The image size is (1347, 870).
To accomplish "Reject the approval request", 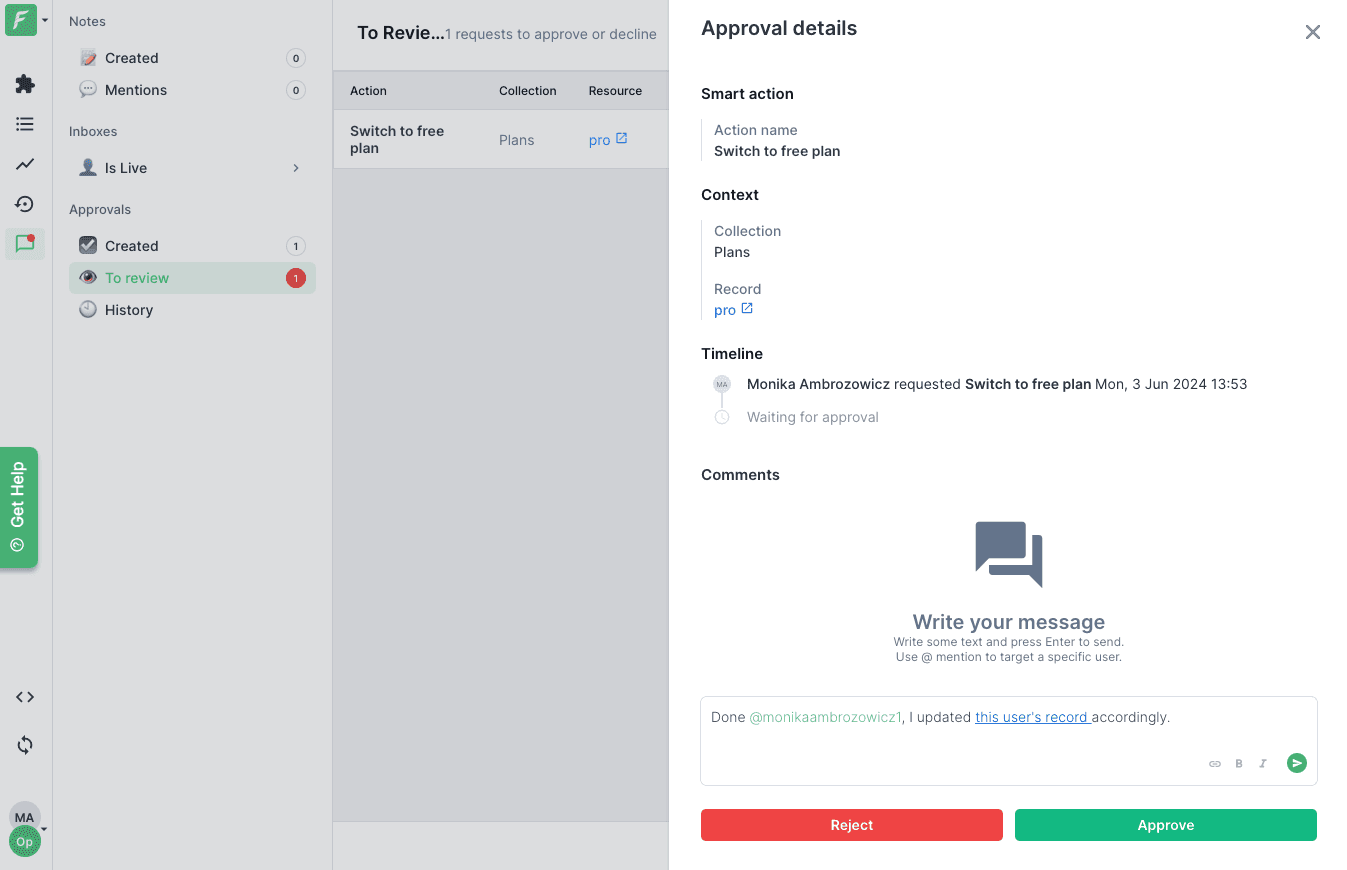I will pos(852,825).
